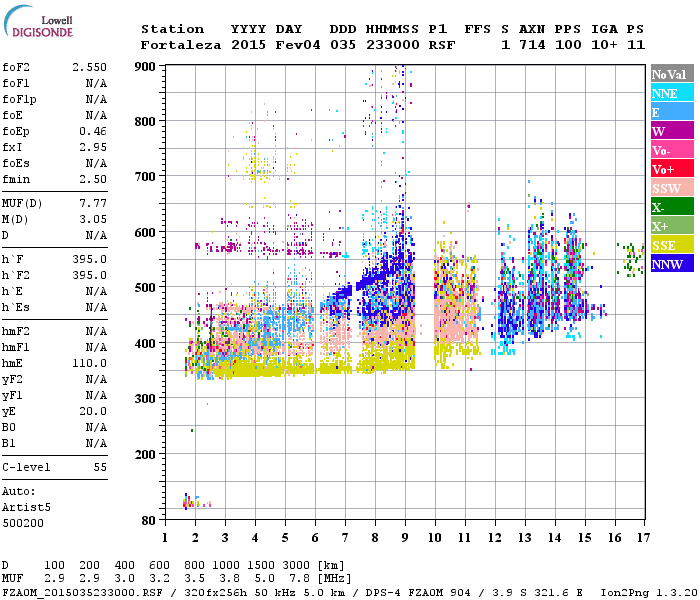700x600 pixels.
Task: Click the C-level value 55
Action: 100,467
